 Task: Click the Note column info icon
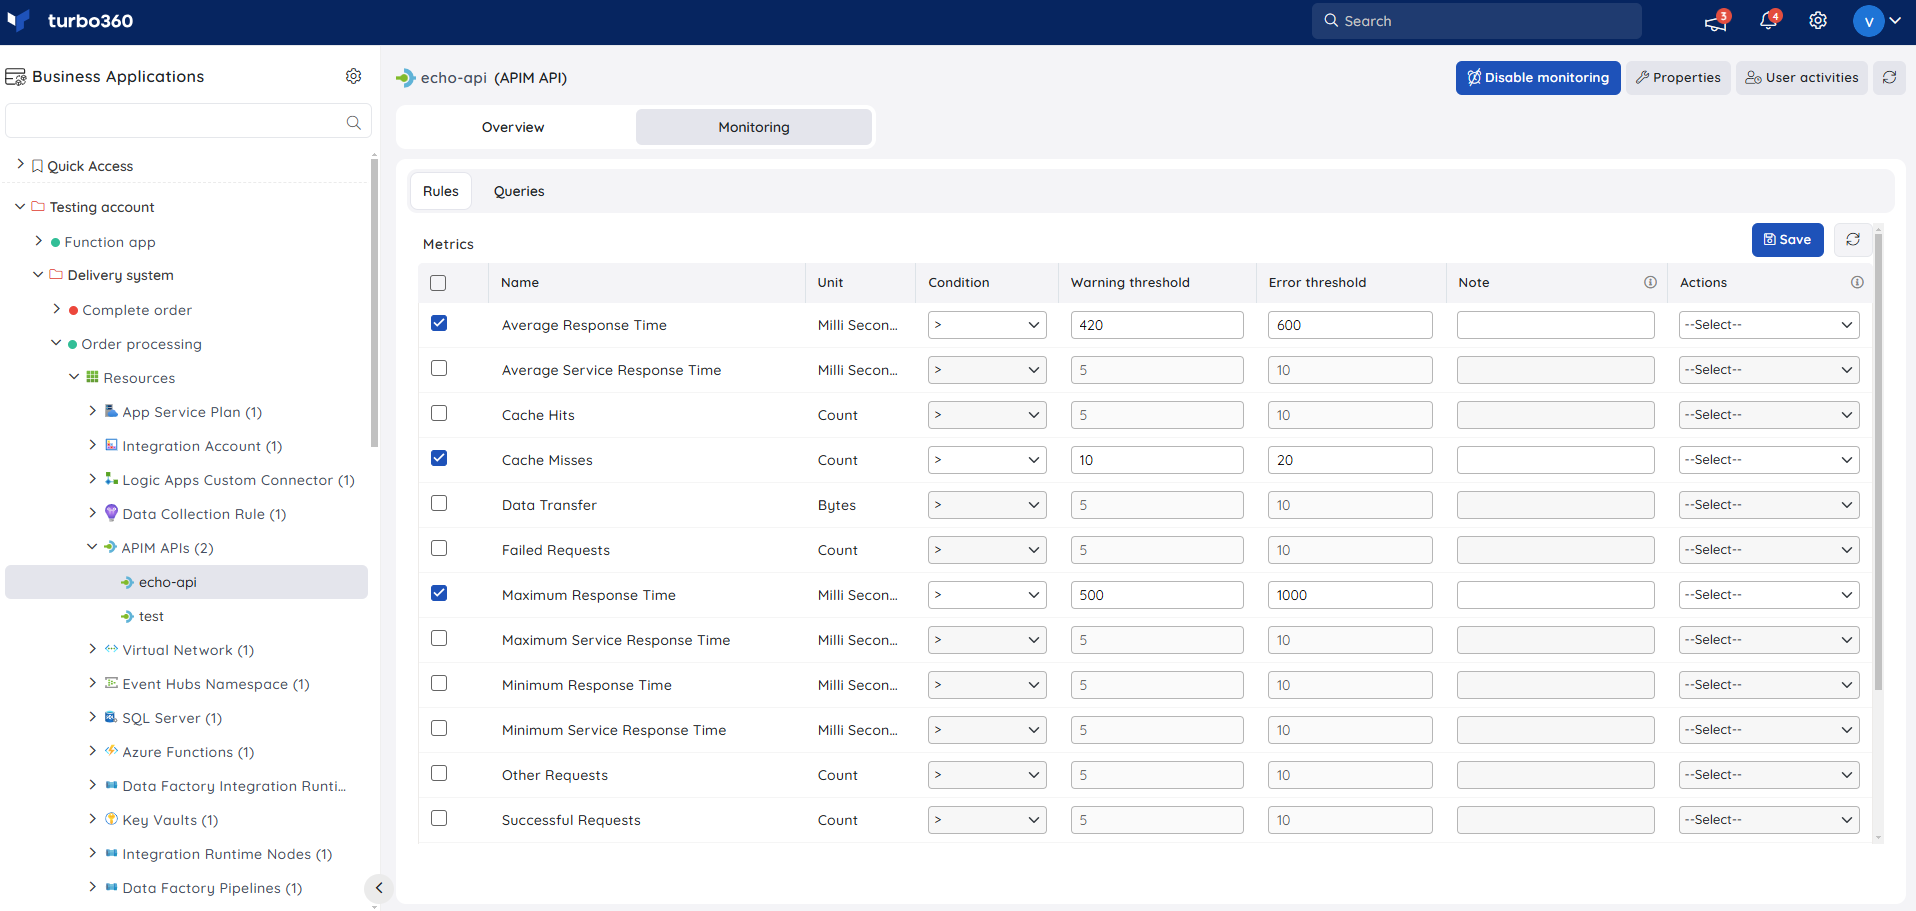pyautogui.click(x=1650, y=283)
